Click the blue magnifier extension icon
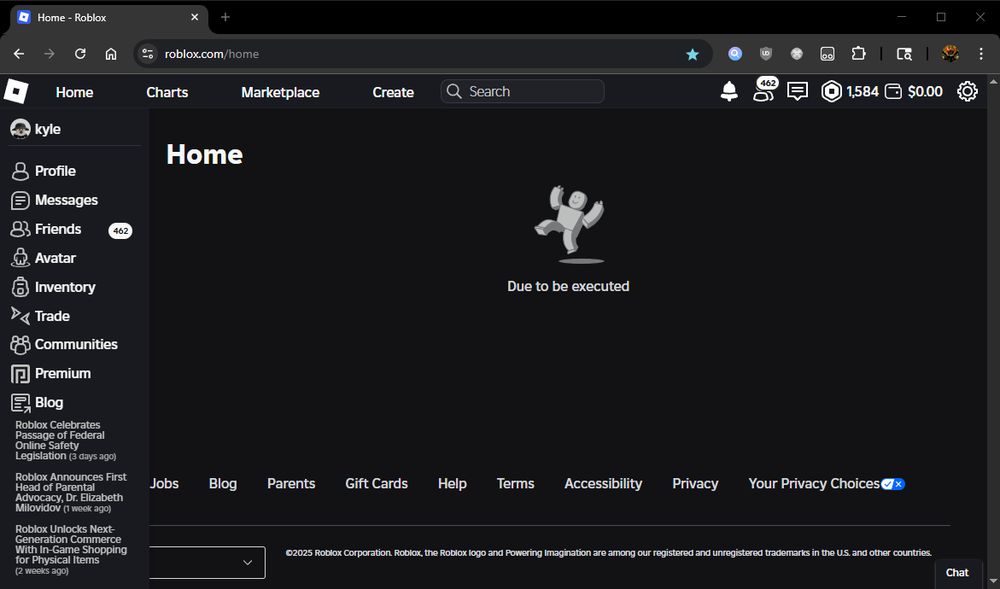 coord(735,54)
